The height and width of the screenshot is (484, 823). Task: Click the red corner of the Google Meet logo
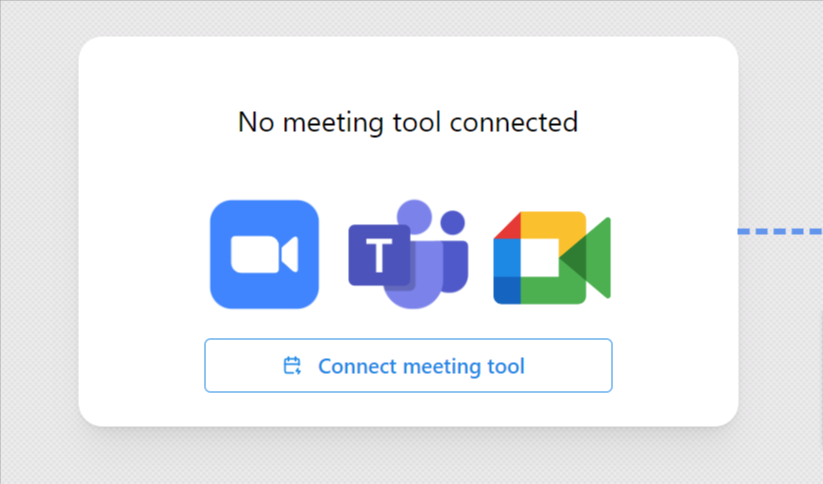coord(506,226)
